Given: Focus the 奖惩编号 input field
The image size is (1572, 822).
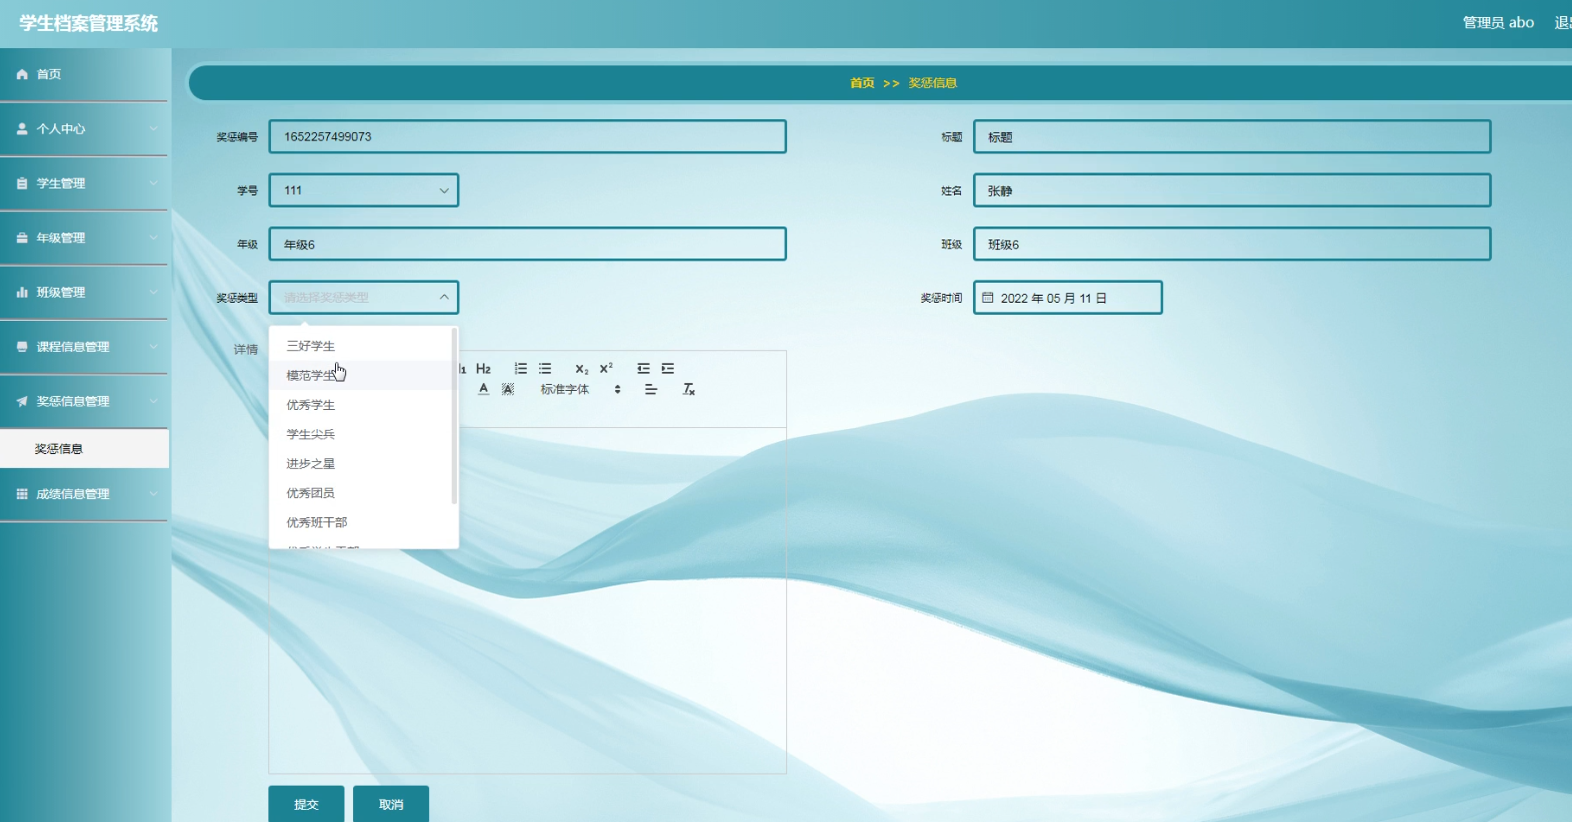Looking at the screenshot, I should [527, 136].
